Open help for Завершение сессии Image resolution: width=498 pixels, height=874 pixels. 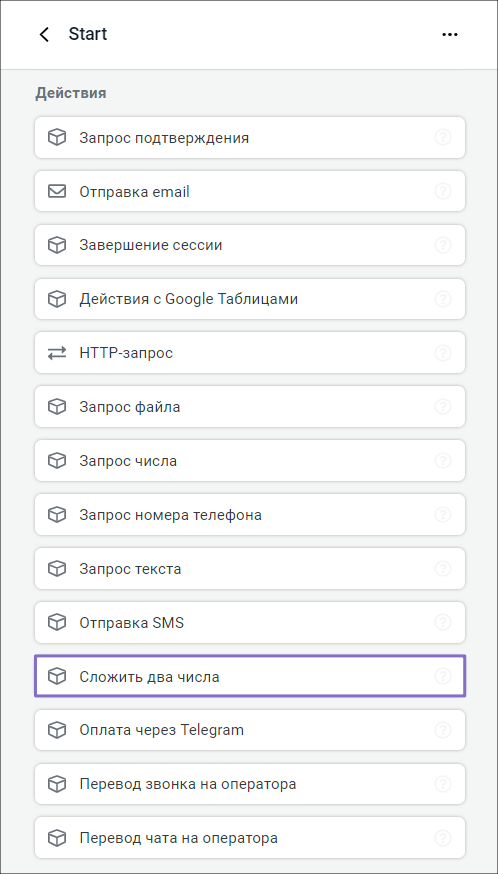coord(443,245)
